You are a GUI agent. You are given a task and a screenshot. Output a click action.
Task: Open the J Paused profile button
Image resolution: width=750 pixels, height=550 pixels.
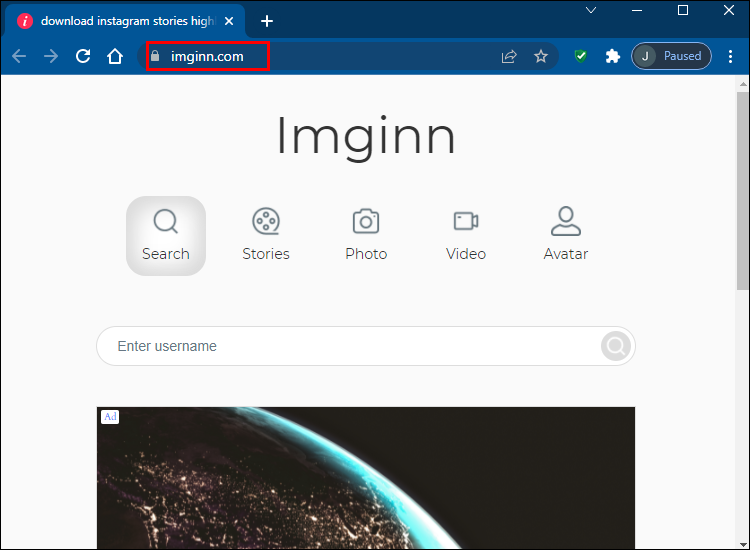click(x=672, y=56)
